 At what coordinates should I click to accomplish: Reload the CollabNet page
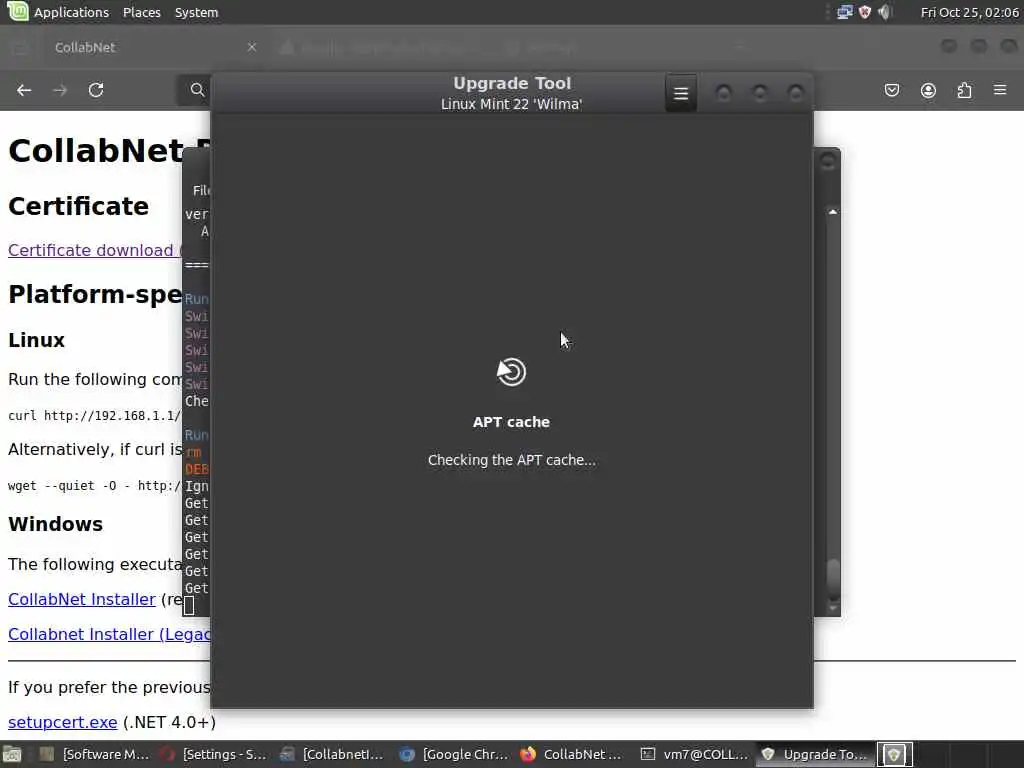[x=96, y=90]
